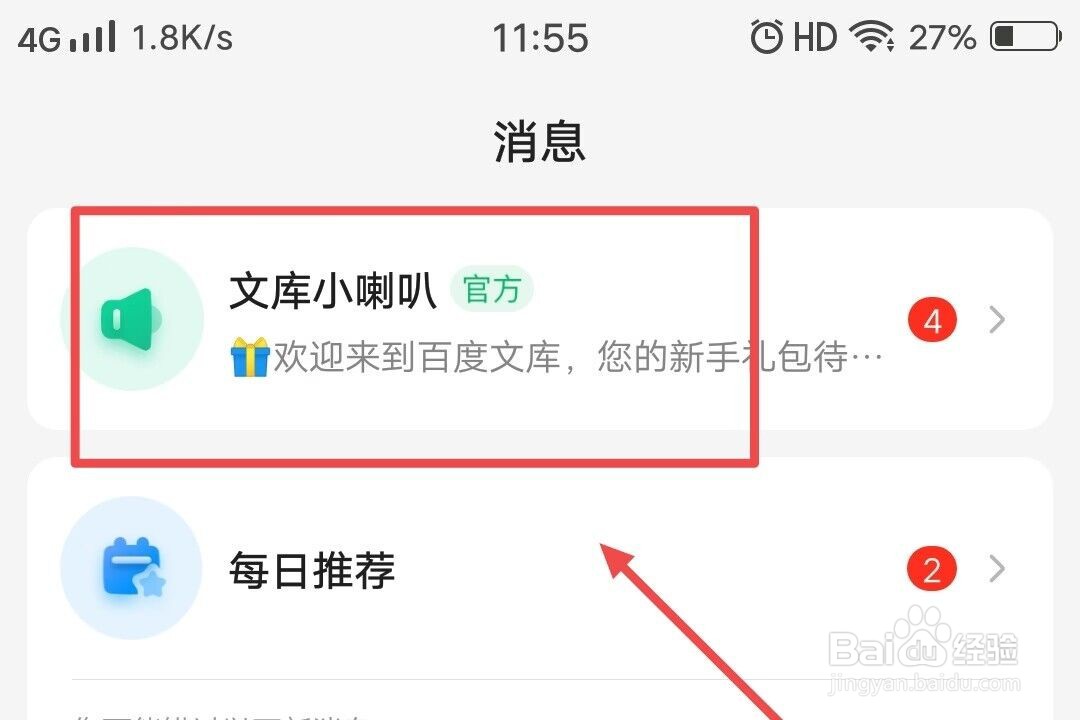
Task: Tap the 1.8K/s network speed indicator
Action: coord(183,37)
